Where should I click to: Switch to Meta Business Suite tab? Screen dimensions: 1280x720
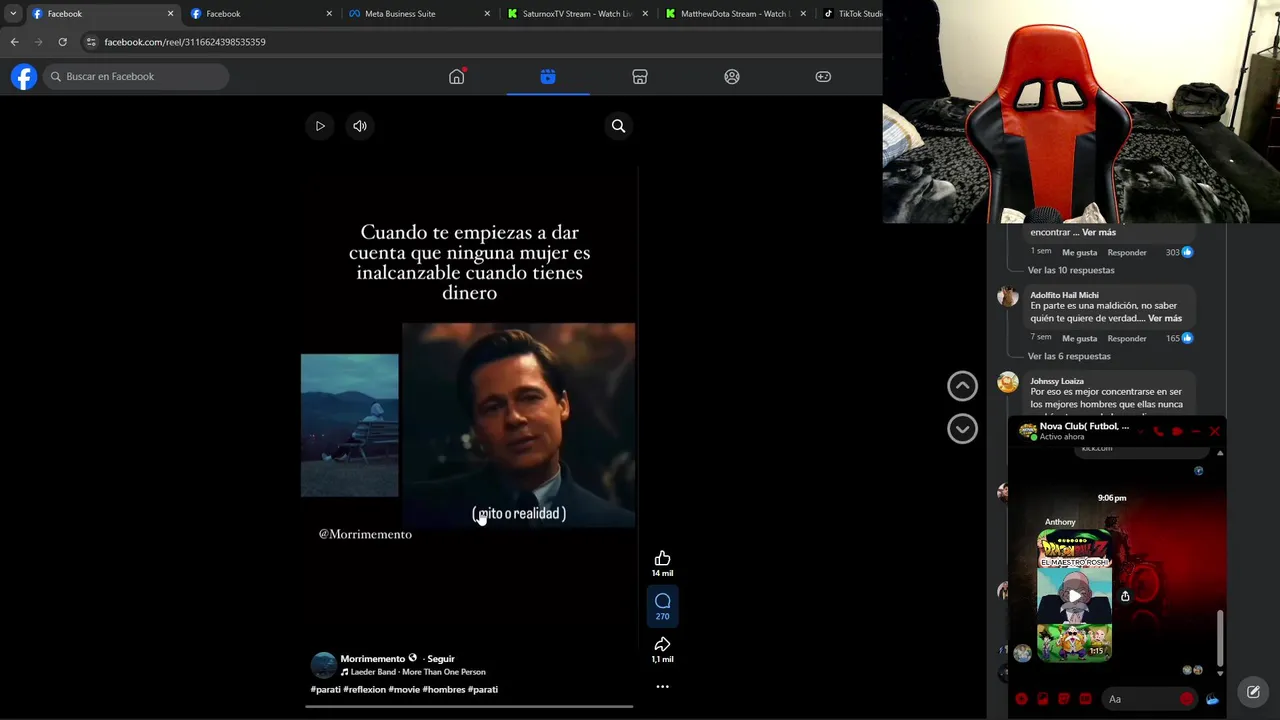[418, 14]
